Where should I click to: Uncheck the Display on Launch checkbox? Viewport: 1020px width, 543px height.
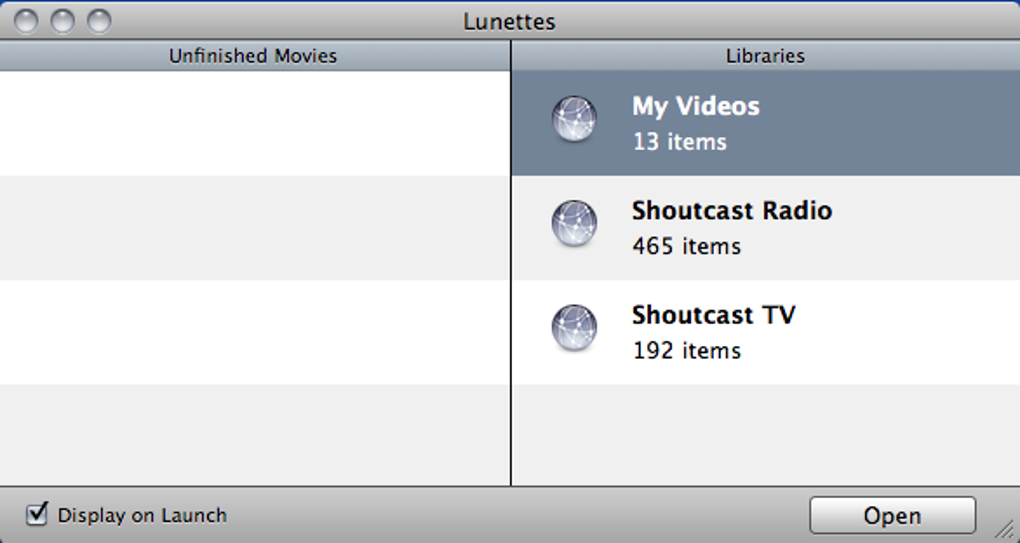point(38,514)
